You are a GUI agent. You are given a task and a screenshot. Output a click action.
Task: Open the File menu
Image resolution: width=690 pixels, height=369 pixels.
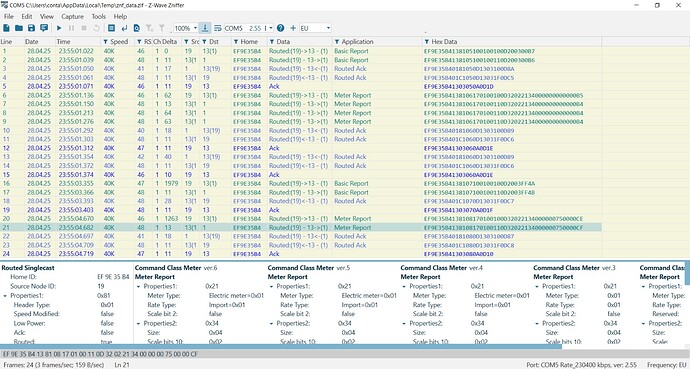[8, 17]
